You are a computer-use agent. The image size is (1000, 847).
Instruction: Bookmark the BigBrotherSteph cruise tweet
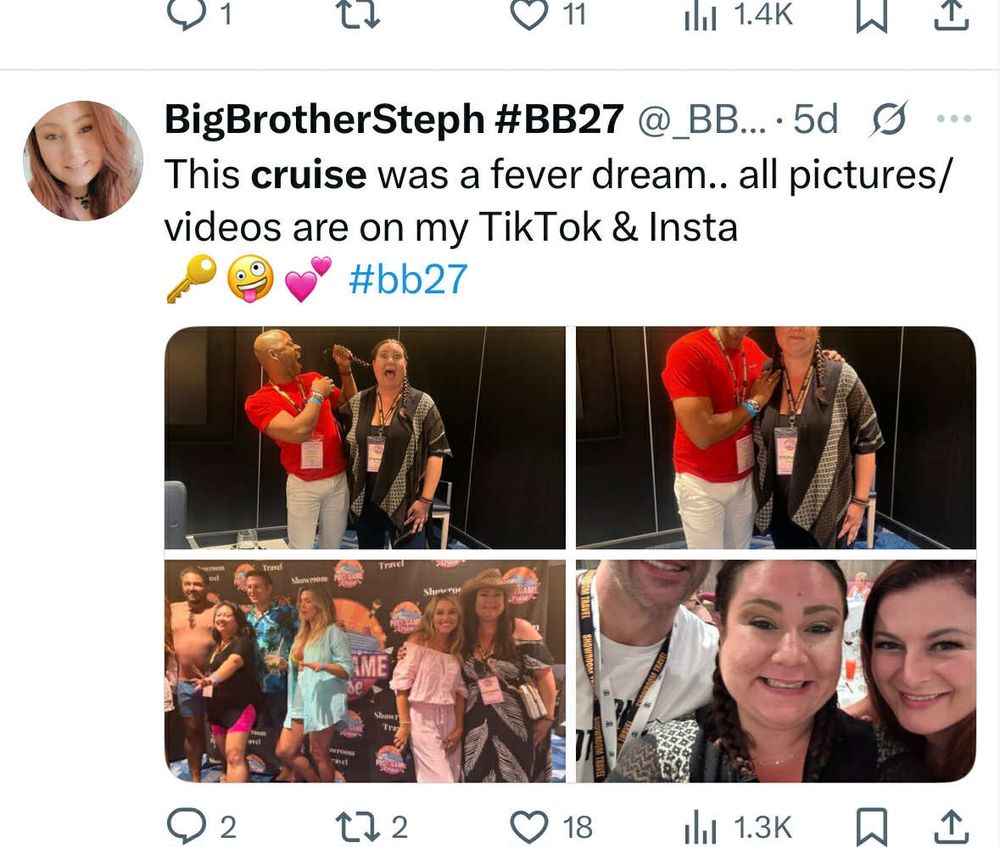[x=872, y=827]
